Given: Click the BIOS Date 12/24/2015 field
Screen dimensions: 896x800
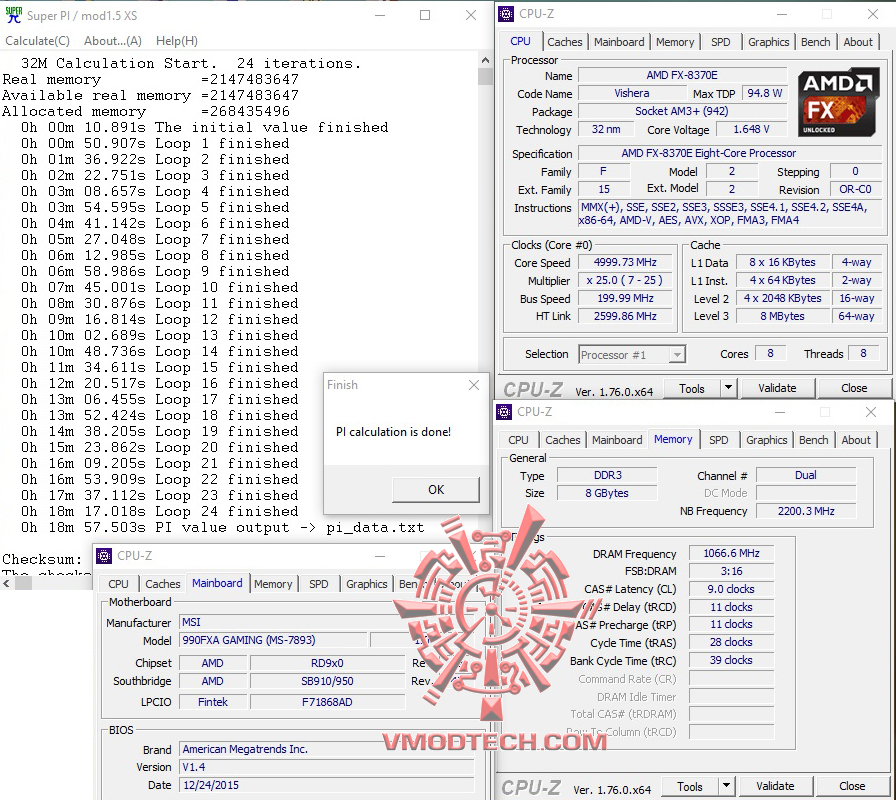Looking at the screenshot, I should tap(327, 785).
